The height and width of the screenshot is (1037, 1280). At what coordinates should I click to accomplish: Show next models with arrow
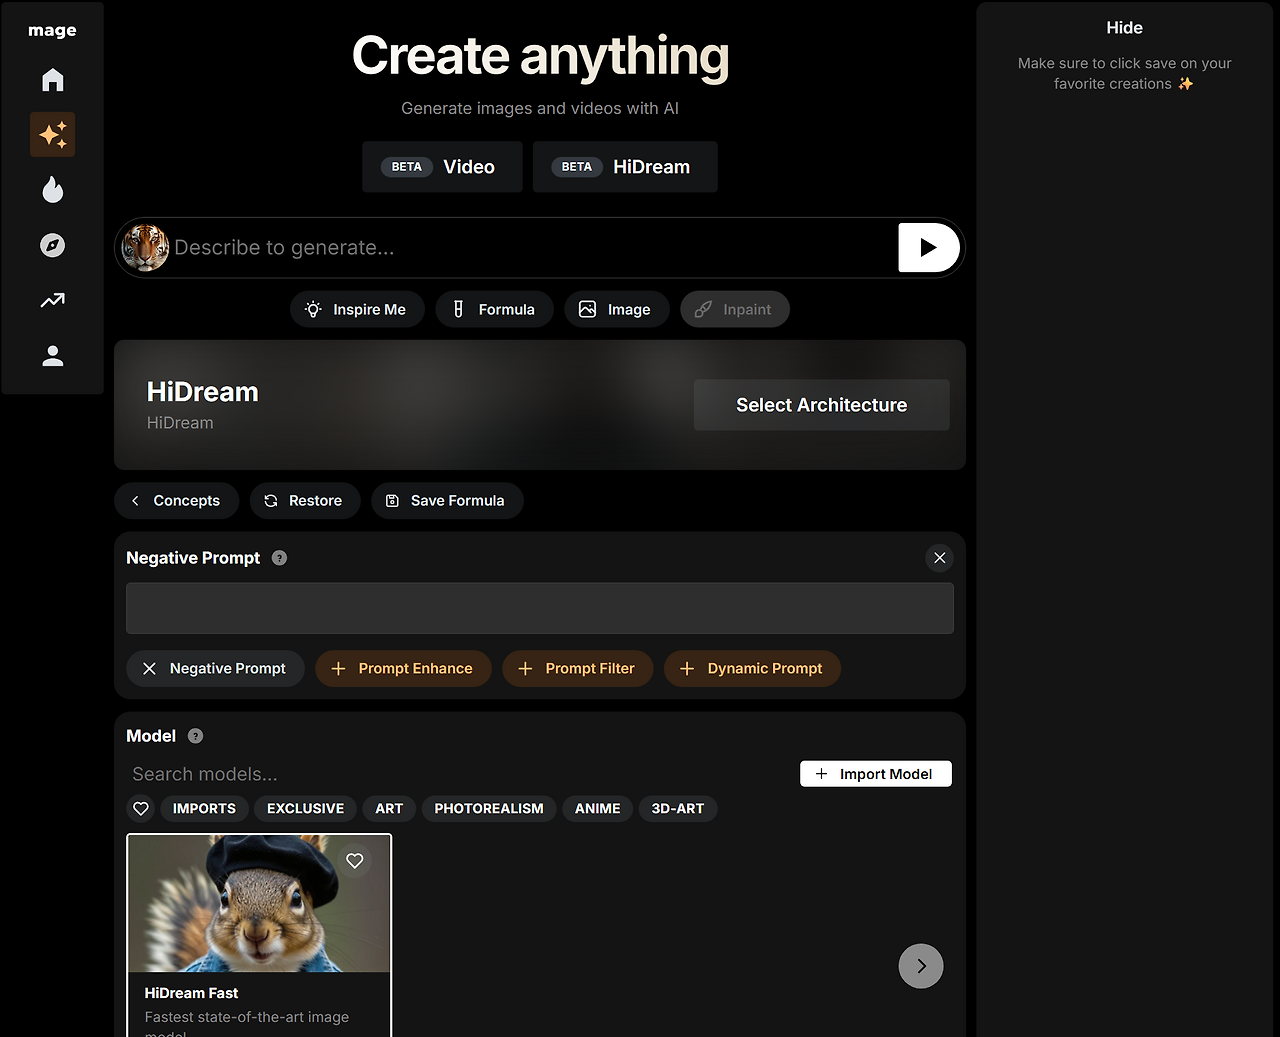921,966
